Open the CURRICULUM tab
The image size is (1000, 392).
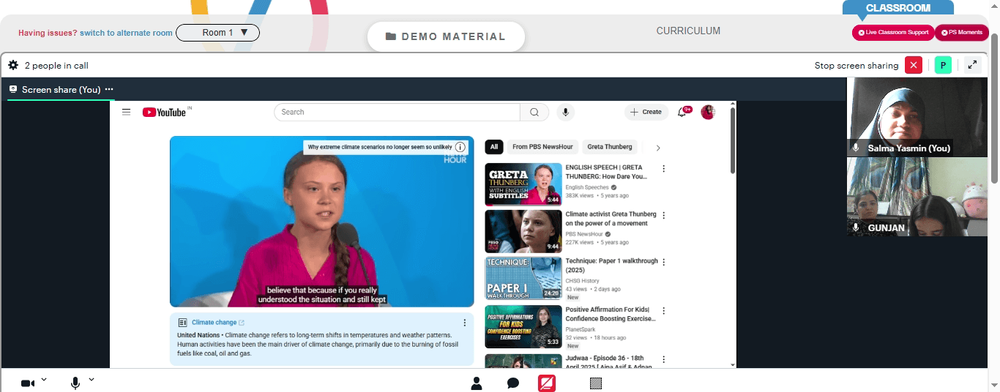pos(688,31)
